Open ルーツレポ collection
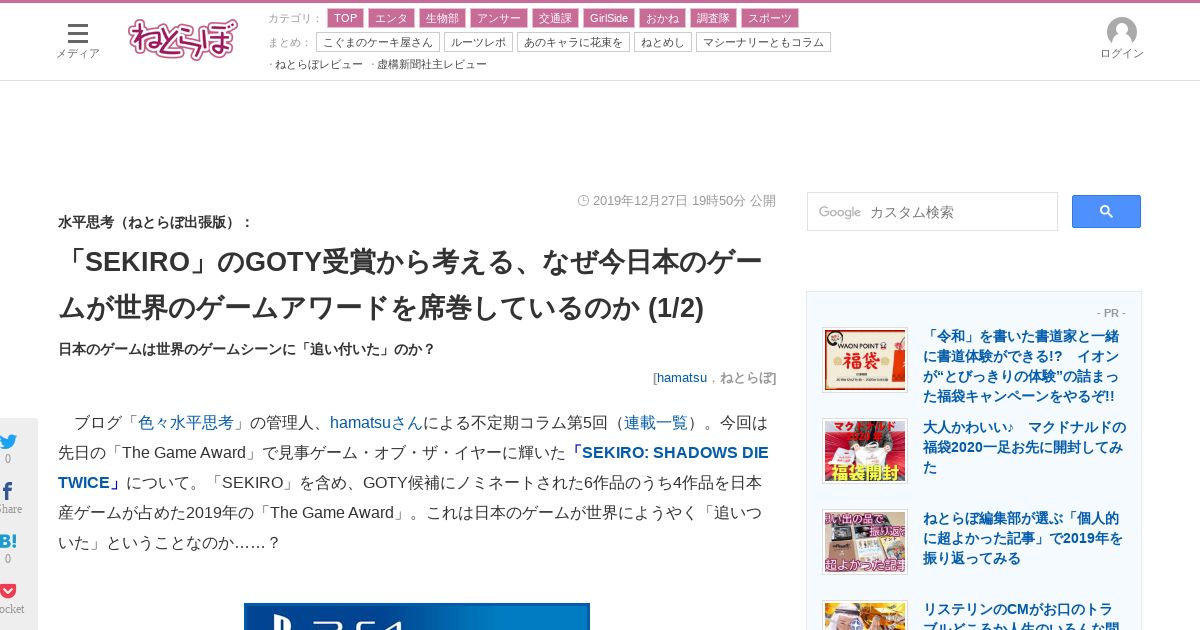Screen dimensions: 1200x630 (x=478, y=42)
